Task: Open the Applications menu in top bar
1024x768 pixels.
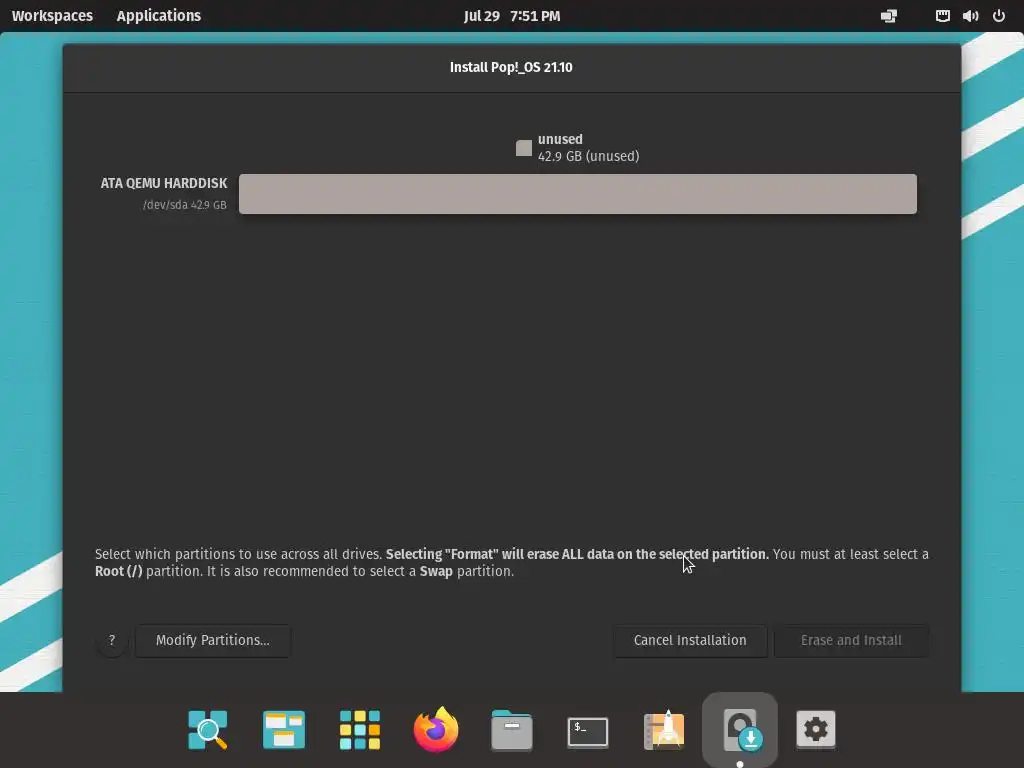Action: point(159,16)
